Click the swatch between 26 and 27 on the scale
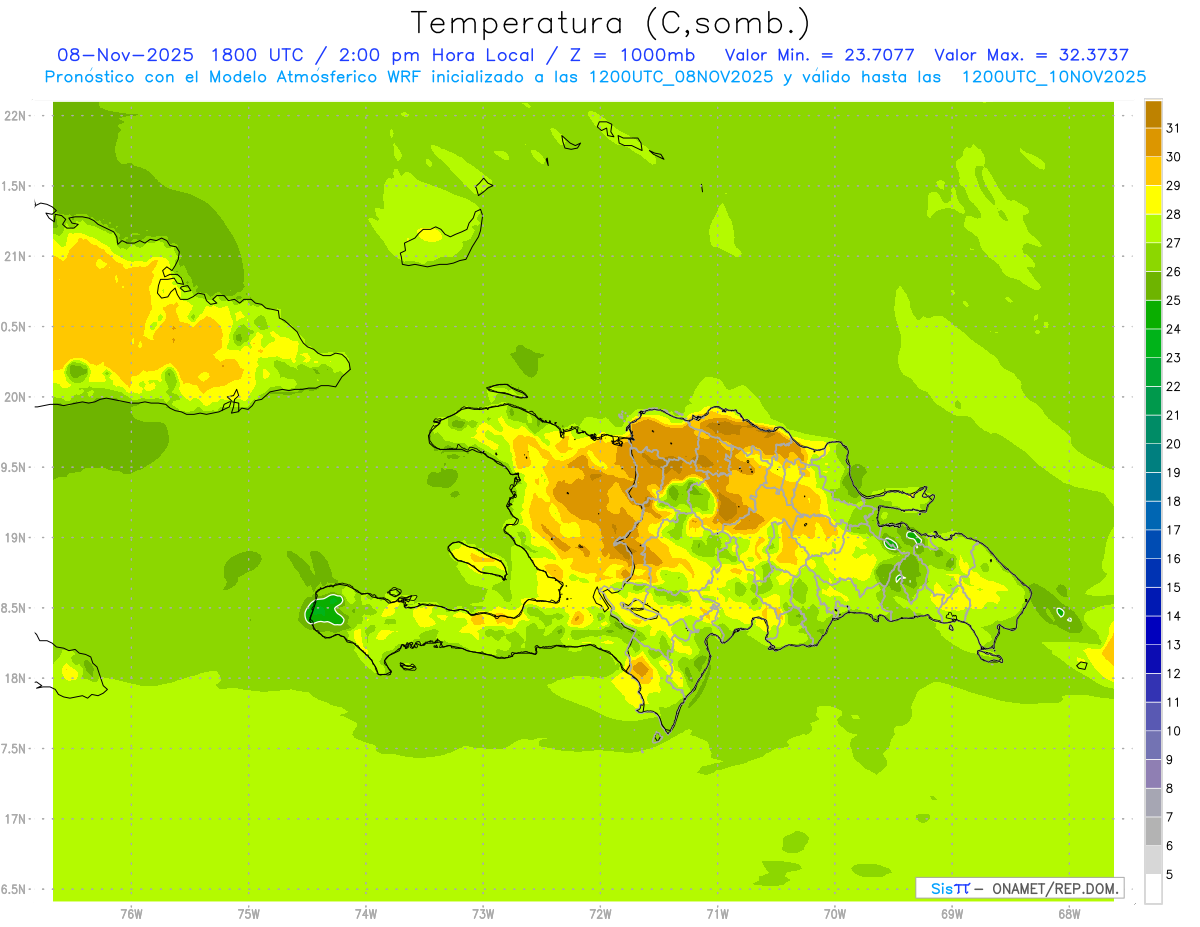 click(1153, 257)
